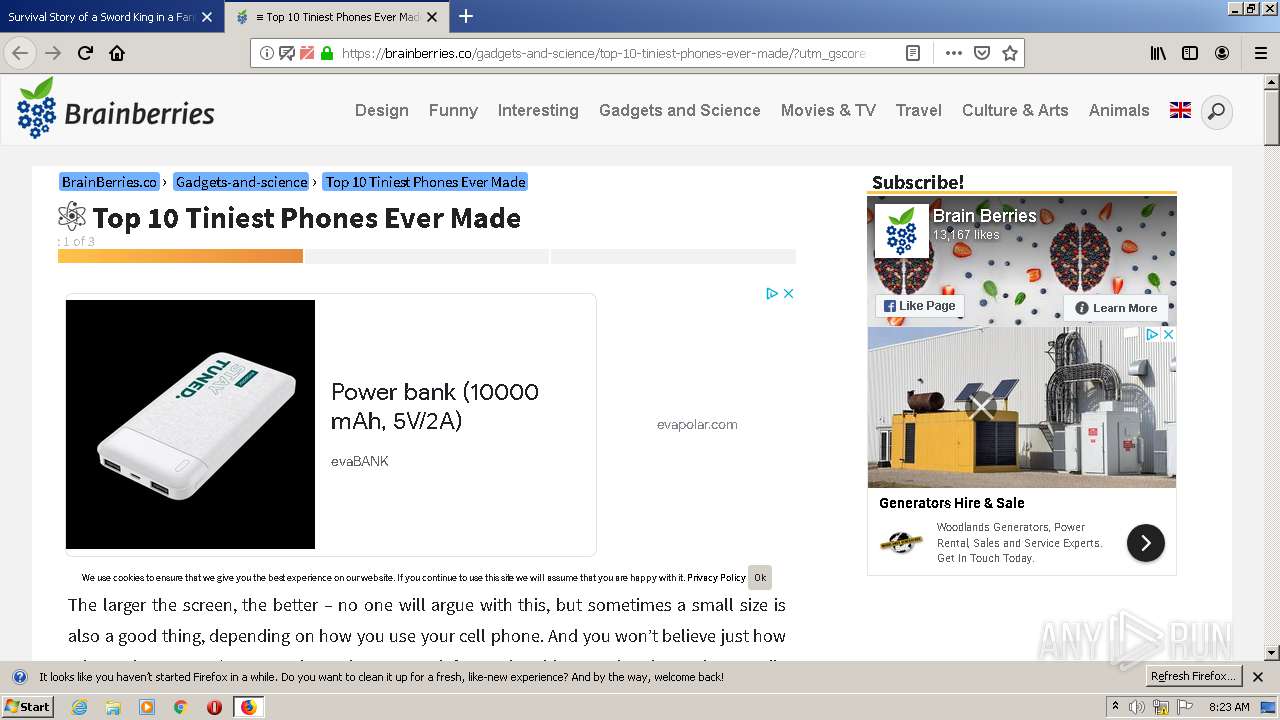Screen dimensions: 1280x720
Task: Open Gadgets and Science category
Action: coord(680,110)
